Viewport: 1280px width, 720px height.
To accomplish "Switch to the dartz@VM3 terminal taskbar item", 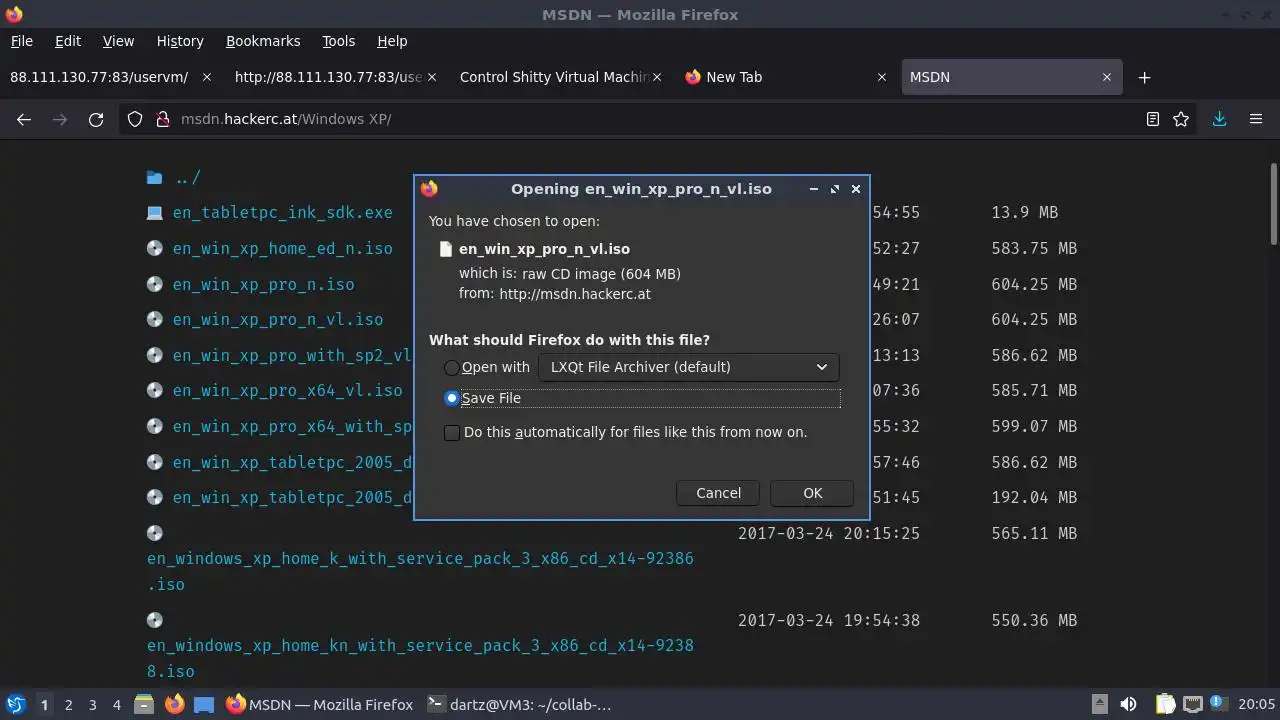I will 518,704.
